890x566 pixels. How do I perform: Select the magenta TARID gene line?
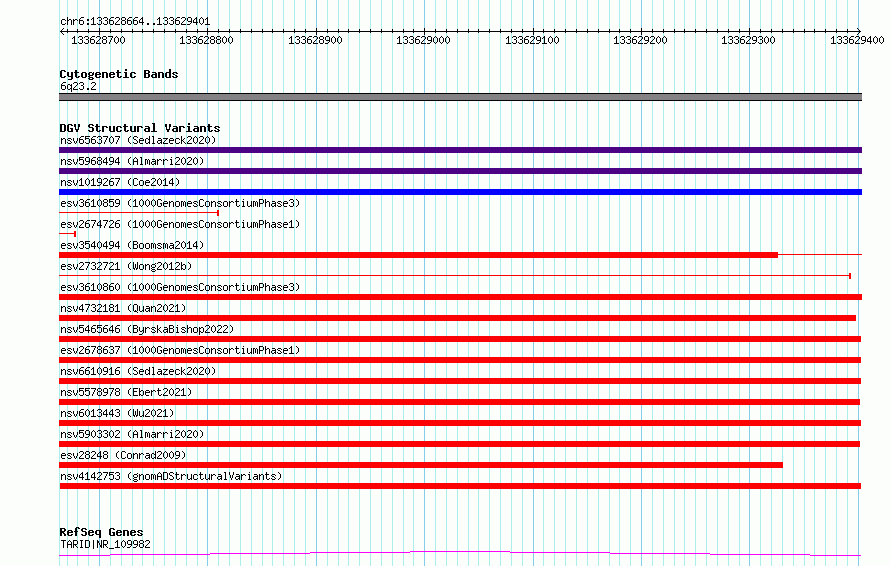point(460,554)
